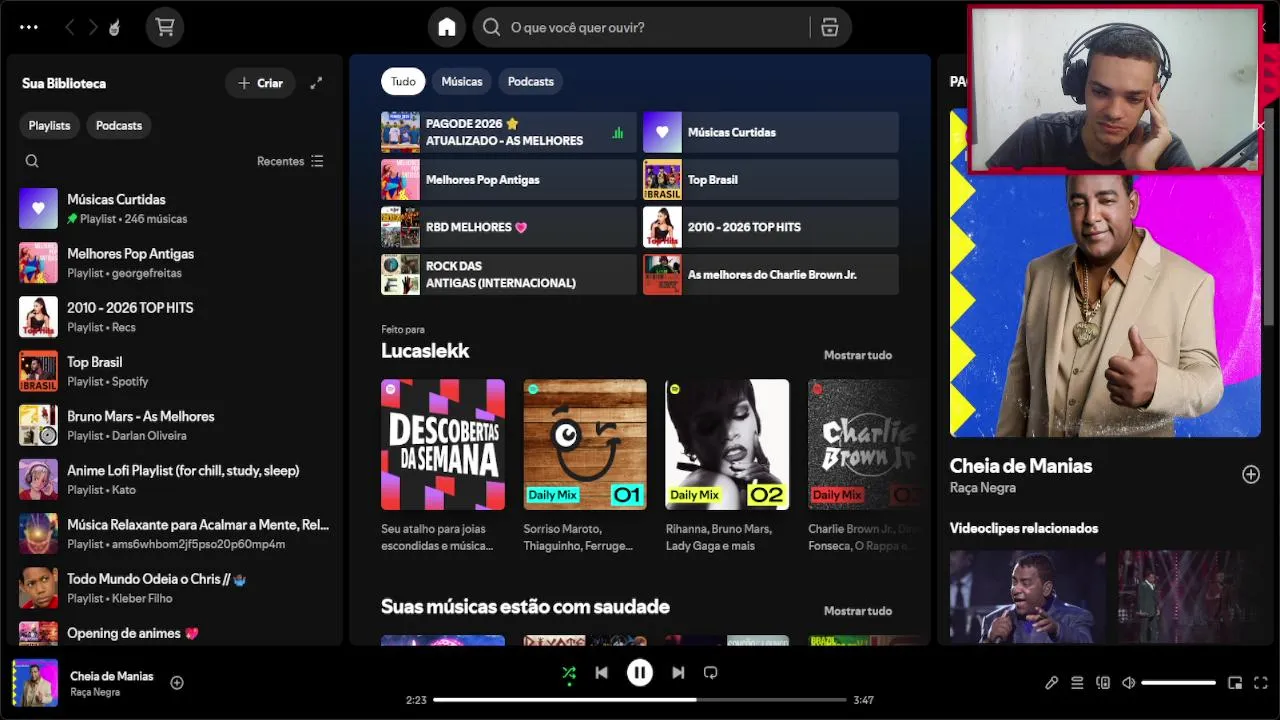Add current song to Liked in bottom bar
Screen dimensions: 1280x720
(177, 683)
